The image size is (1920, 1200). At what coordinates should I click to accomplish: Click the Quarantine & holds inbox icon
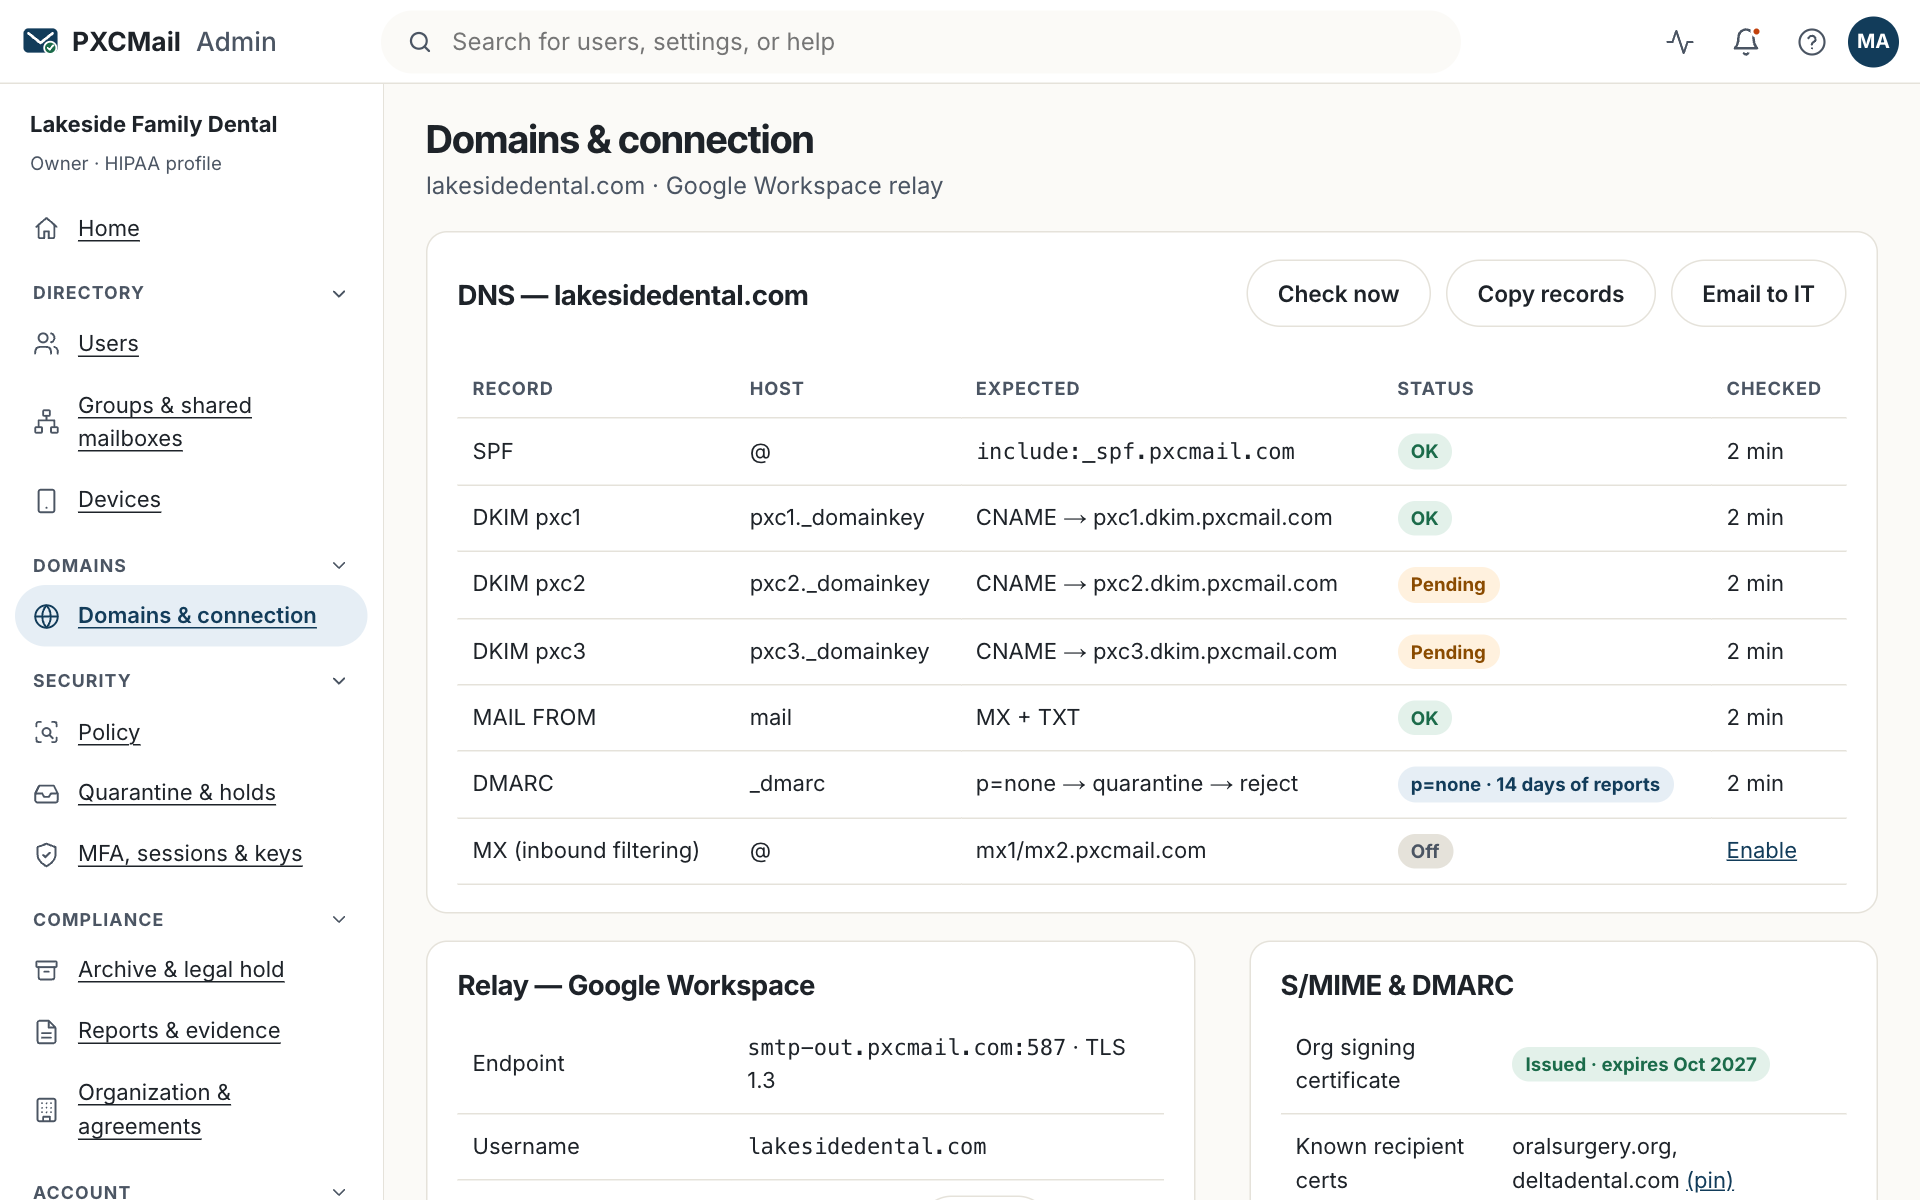click(x=46, y=793)
